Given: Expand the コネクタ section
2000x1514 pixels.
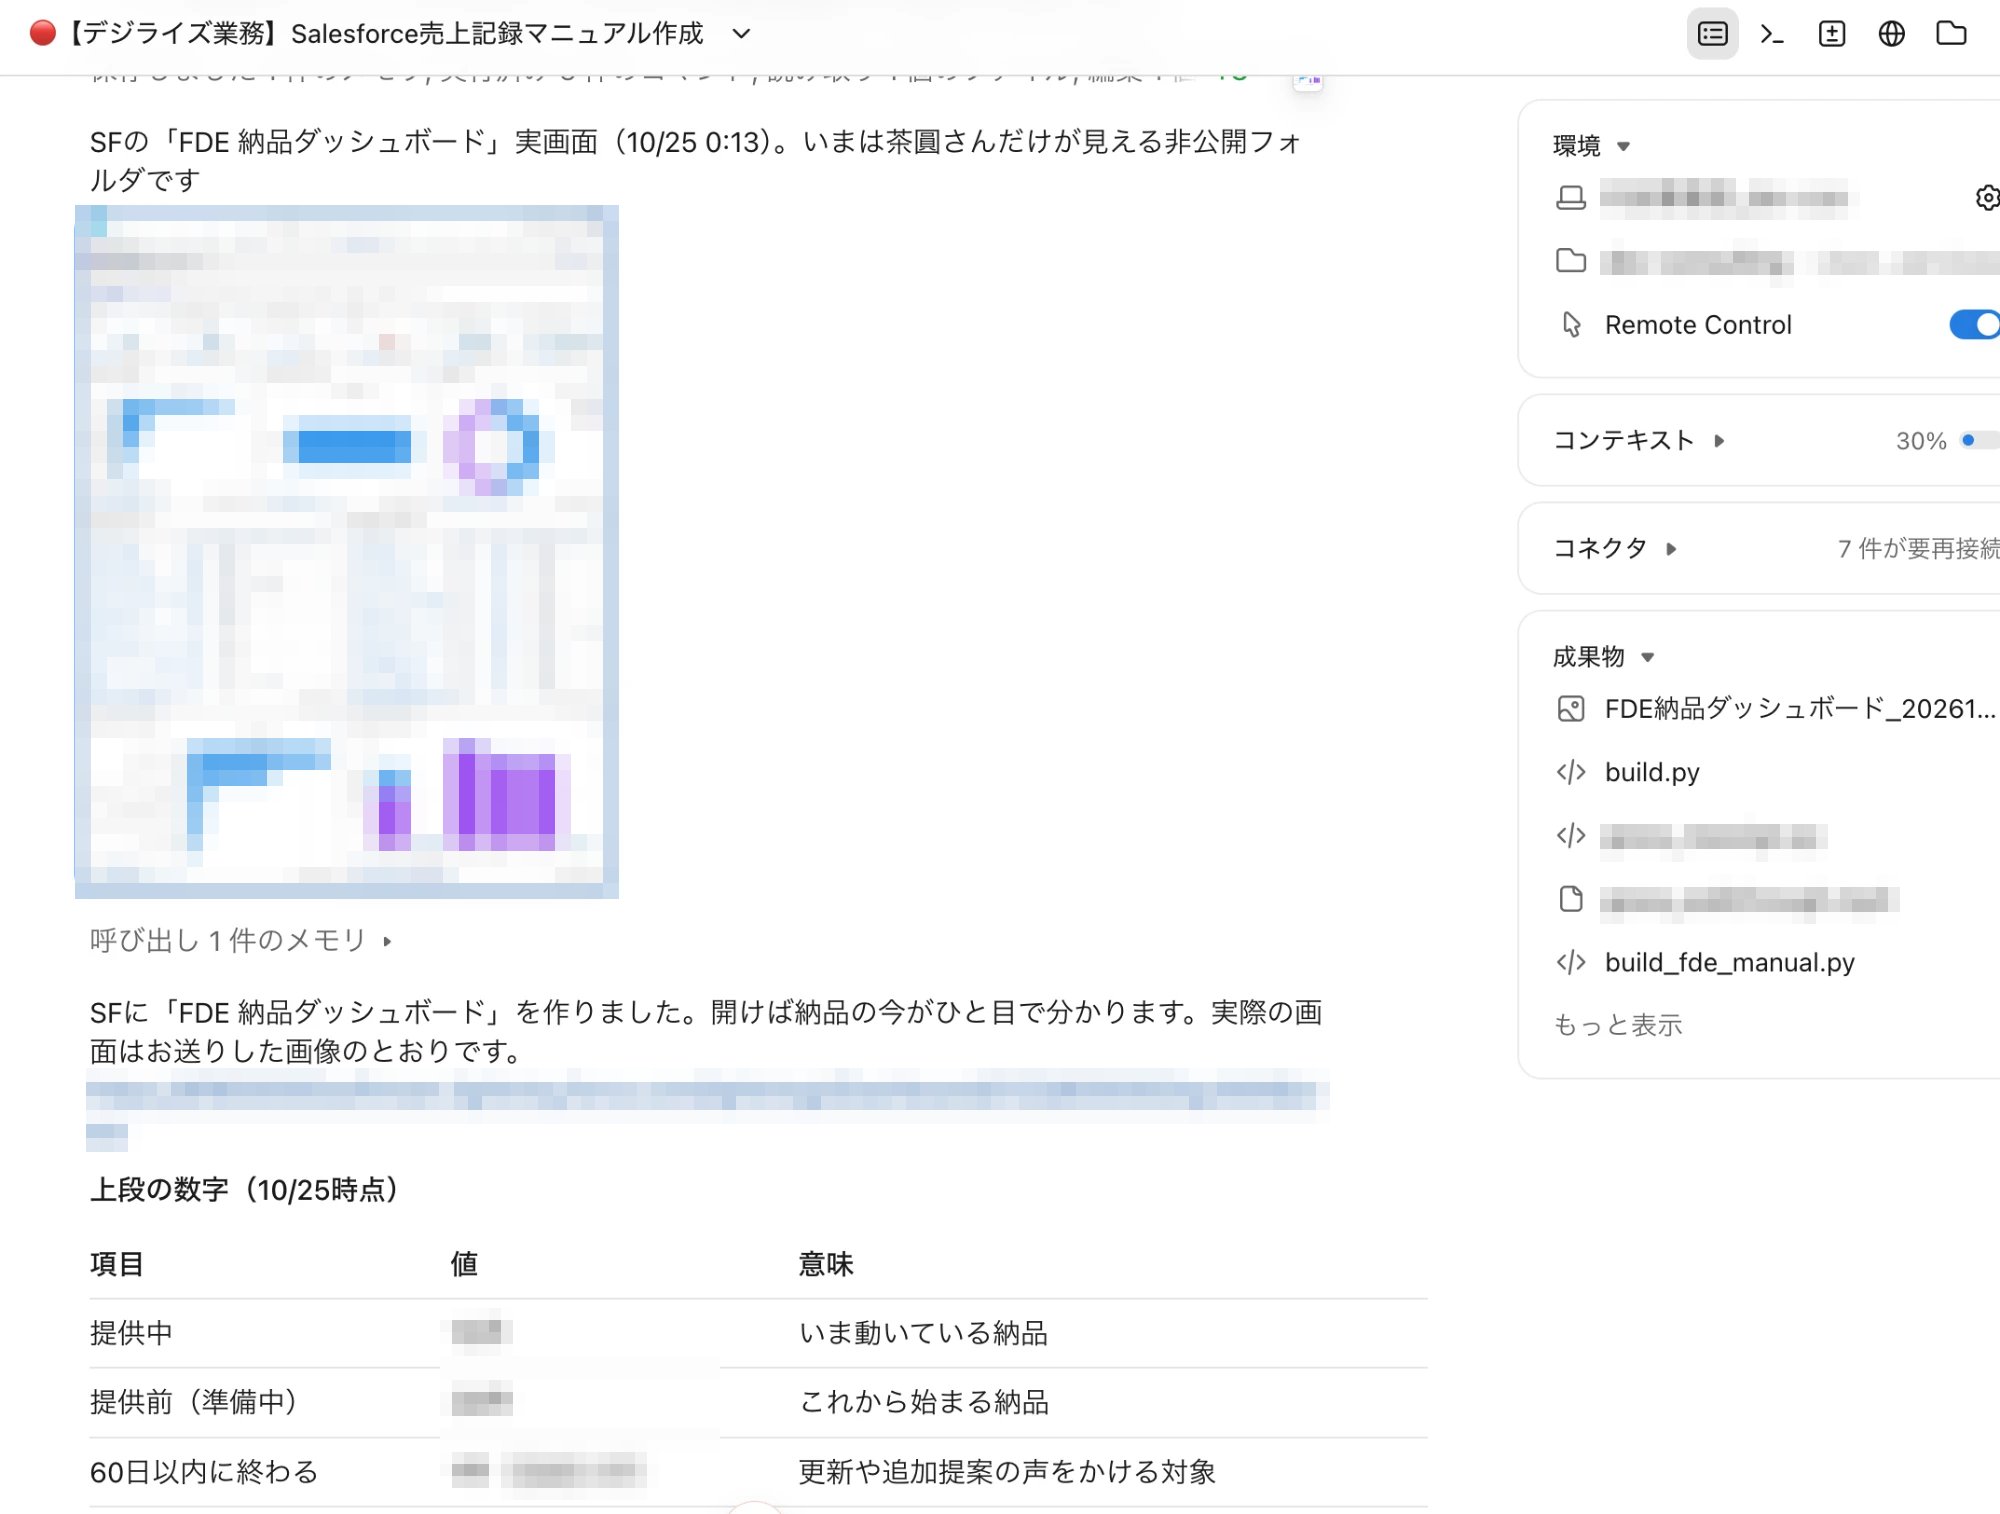Looking at the screenshot, I should (1614, 548).
